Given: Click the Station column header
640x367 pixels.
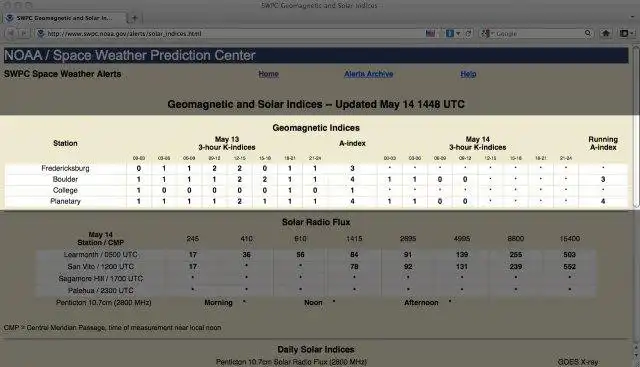Looking at the screenshot, I should 65,143.
